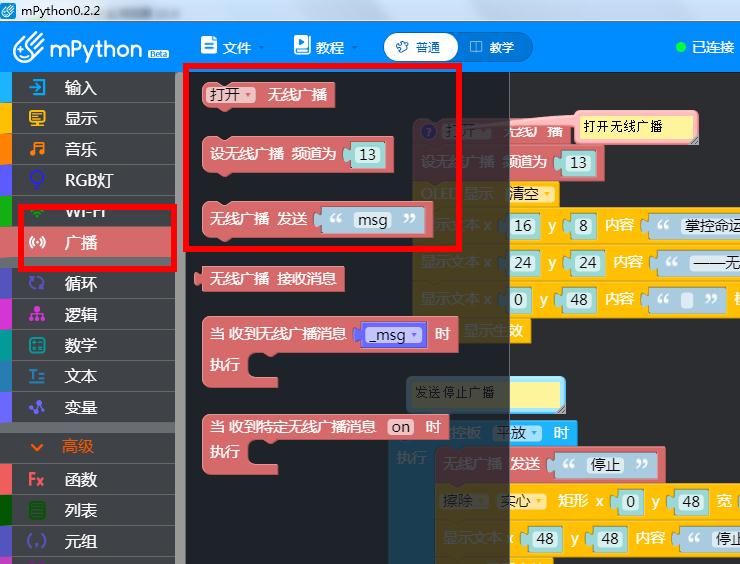The width and height of the screenshot is (740, 564).
Task: Open the 变量 category label
Action: 81,407
